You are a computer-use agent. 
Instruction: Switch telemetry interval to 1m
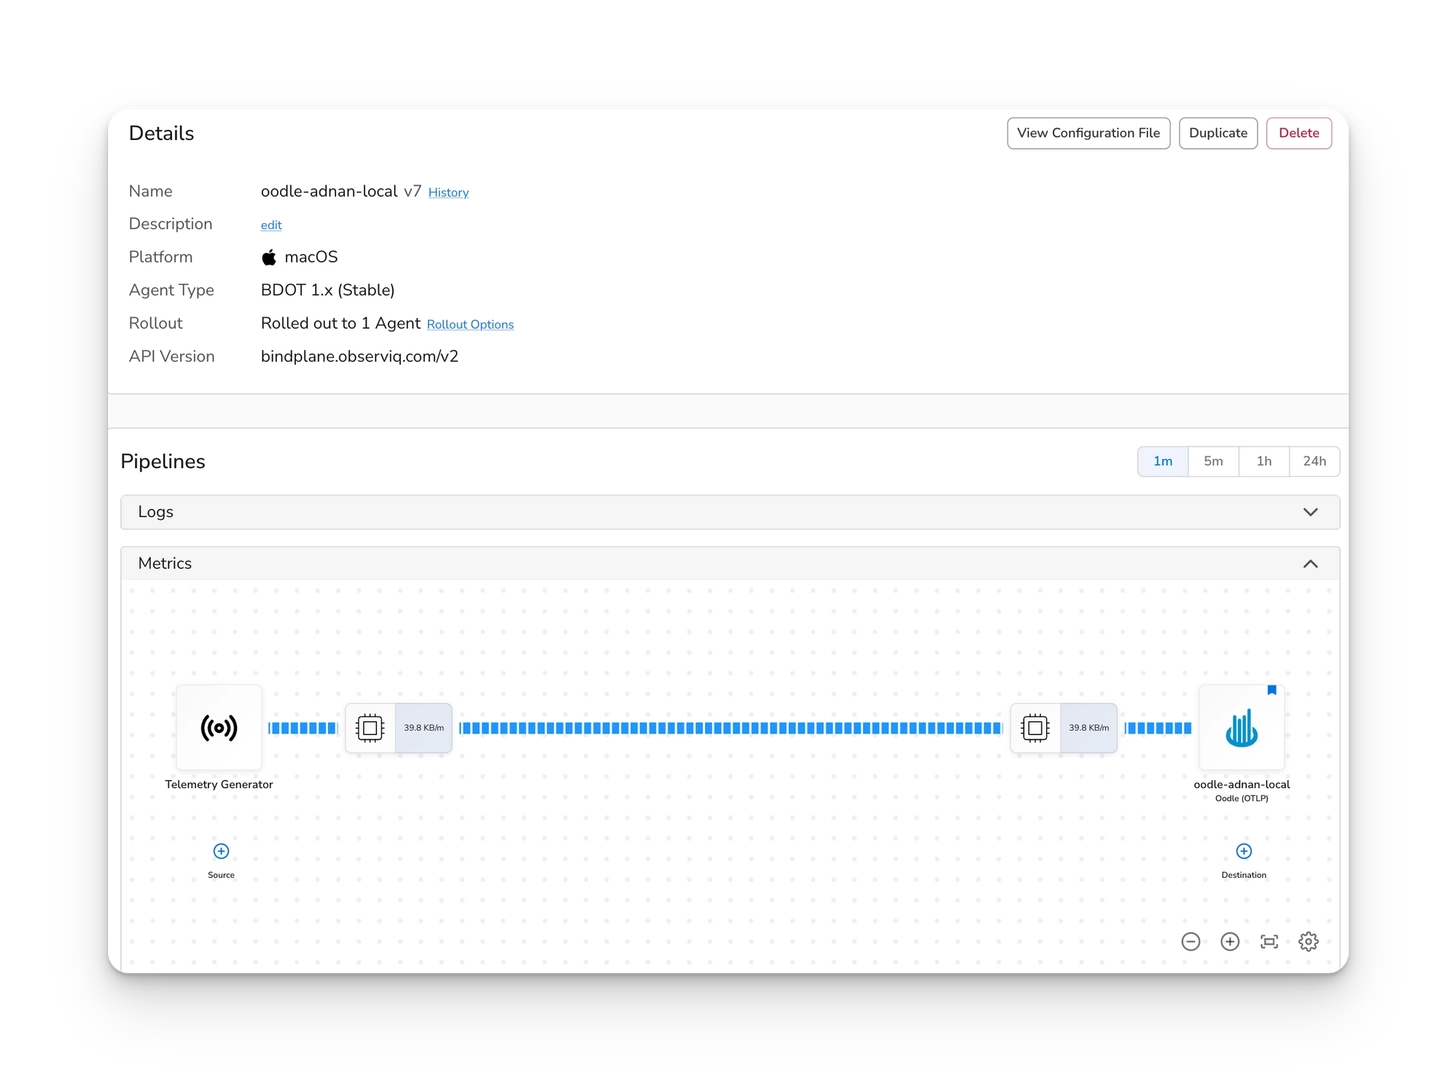click(x=1162, y=461)
